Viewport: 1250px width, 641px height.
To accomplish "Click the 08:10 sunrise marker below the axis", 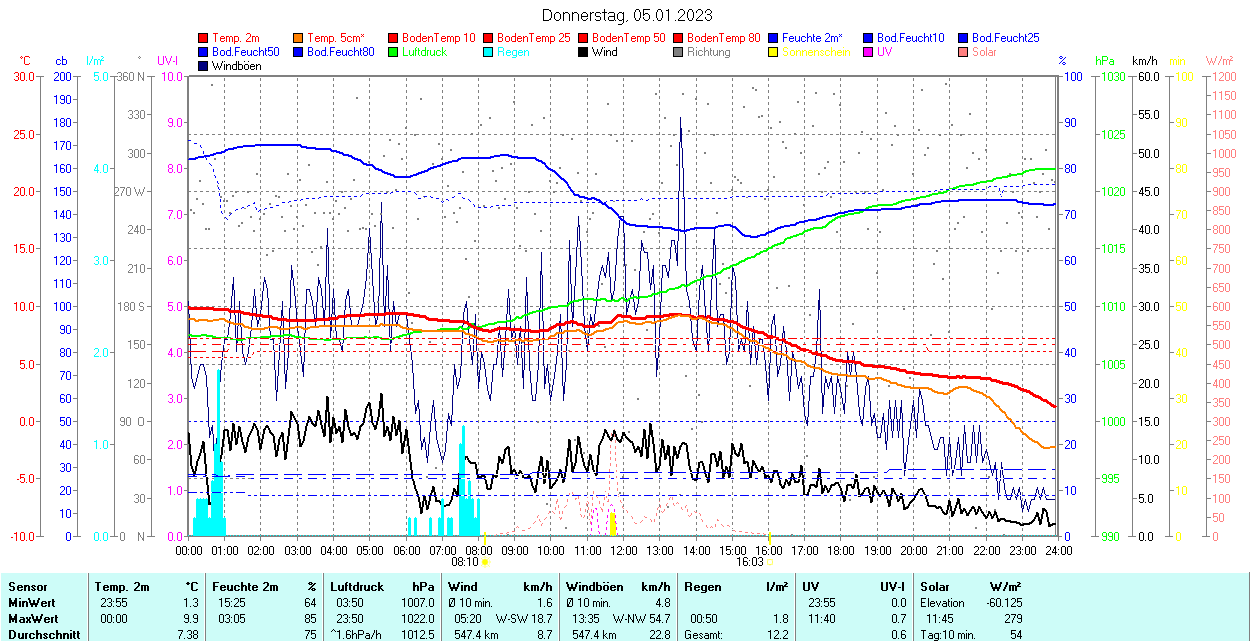I will tap(464, 562).
